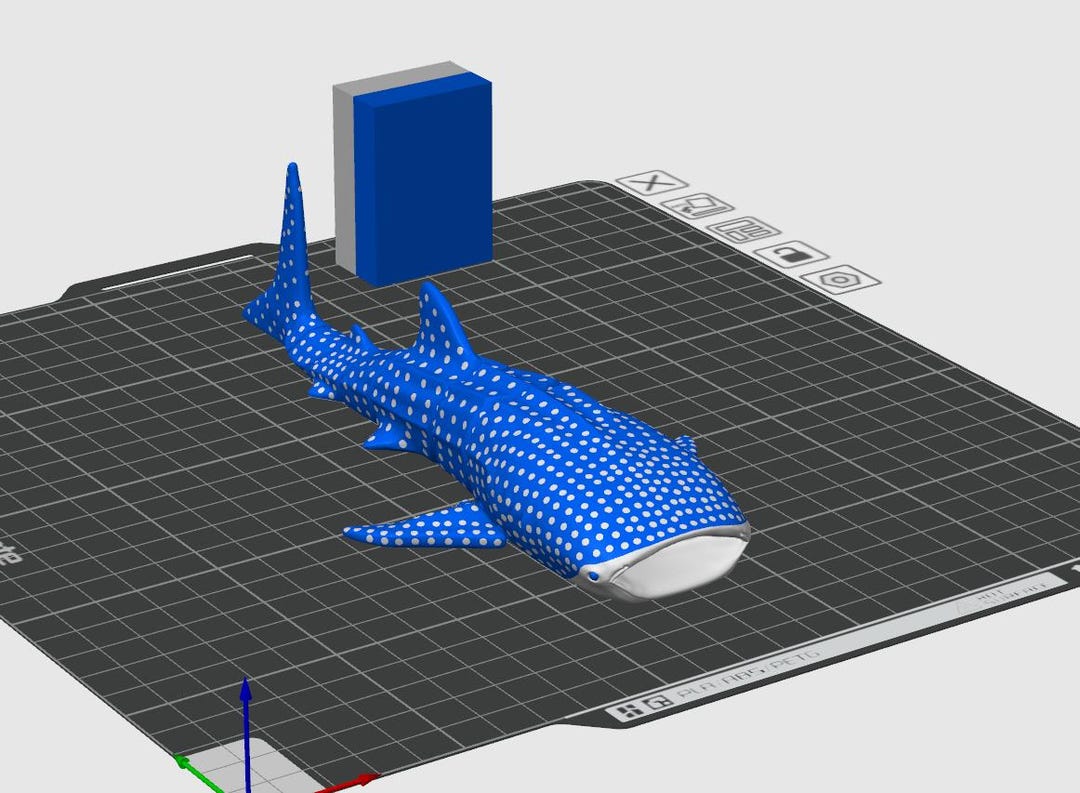
Task: Auto-arrange objects on this plate
Action: (742, 232)
